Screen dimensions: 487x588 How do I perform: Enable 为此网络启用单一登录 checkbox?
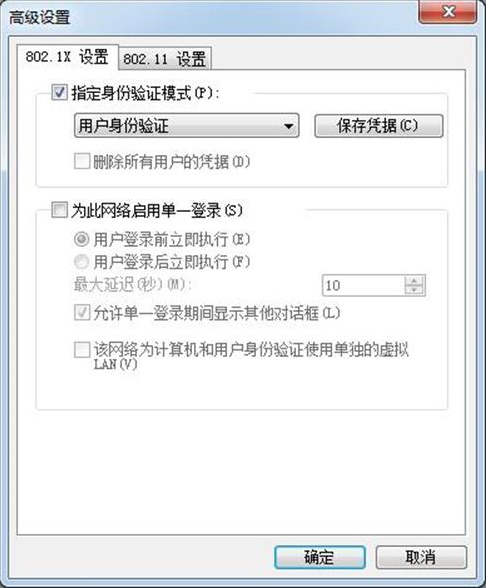point(59,210)
